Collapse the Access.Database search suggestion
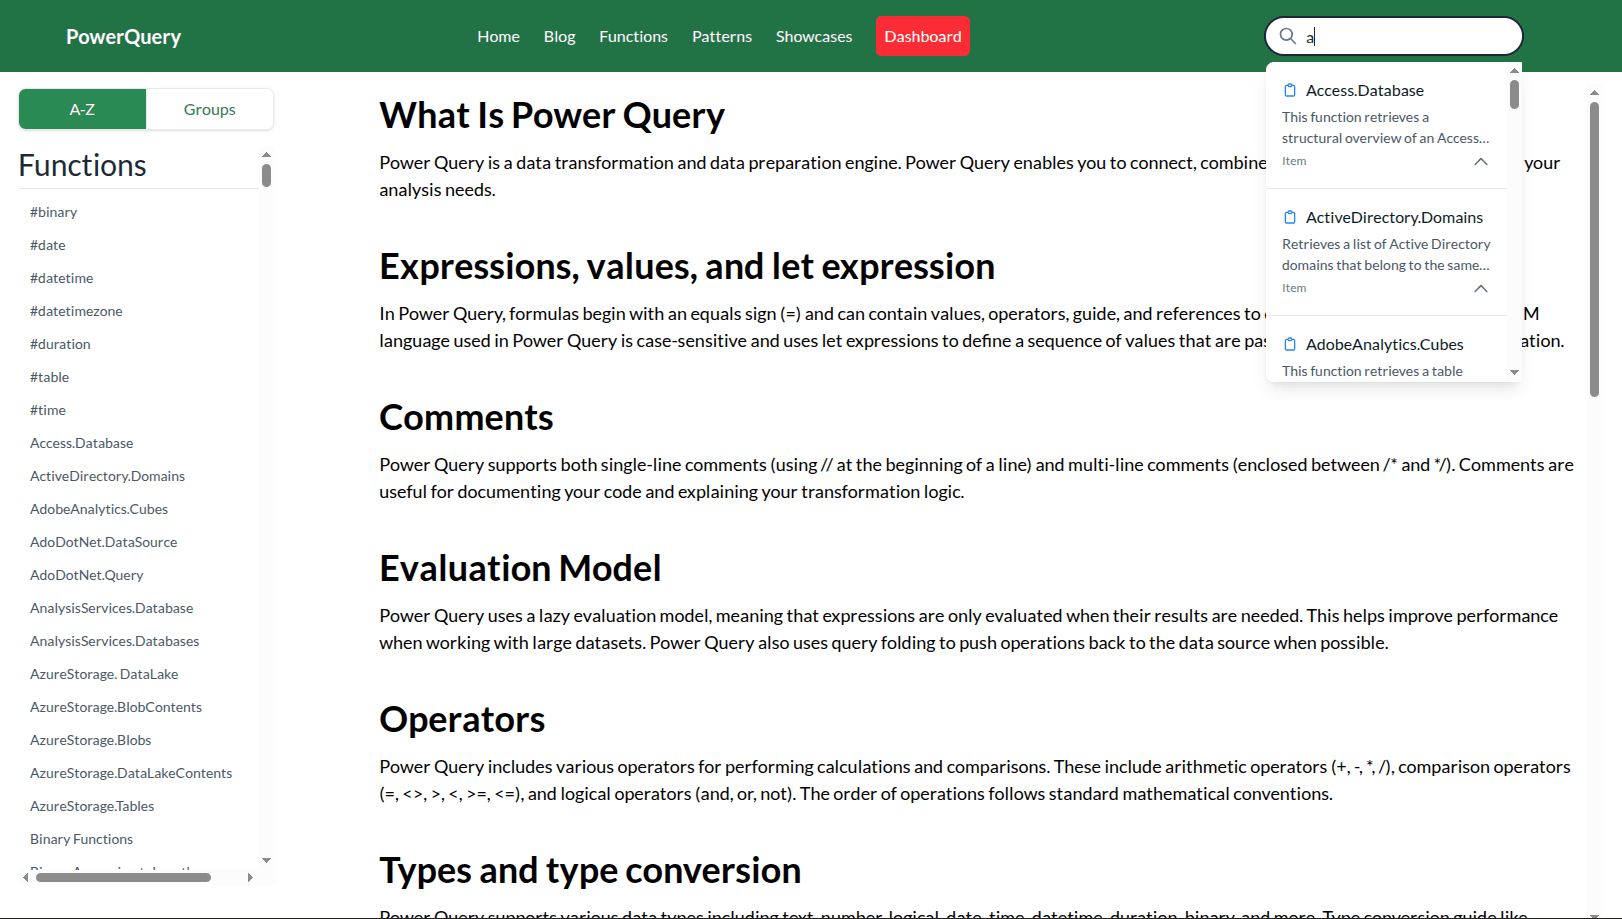This screenshot has height=919, width=1622. click(1480, 161)
